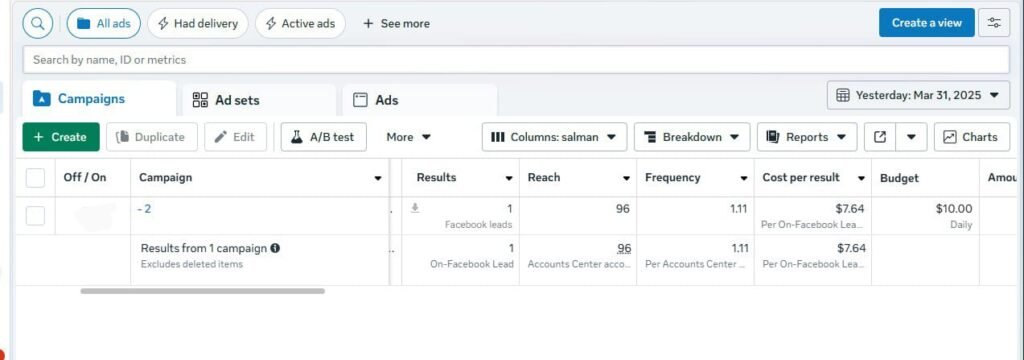Tick the select-all header checkbox
This screenshot has width=1024, height=360.
pyautogui.click(x=35, y=178)
